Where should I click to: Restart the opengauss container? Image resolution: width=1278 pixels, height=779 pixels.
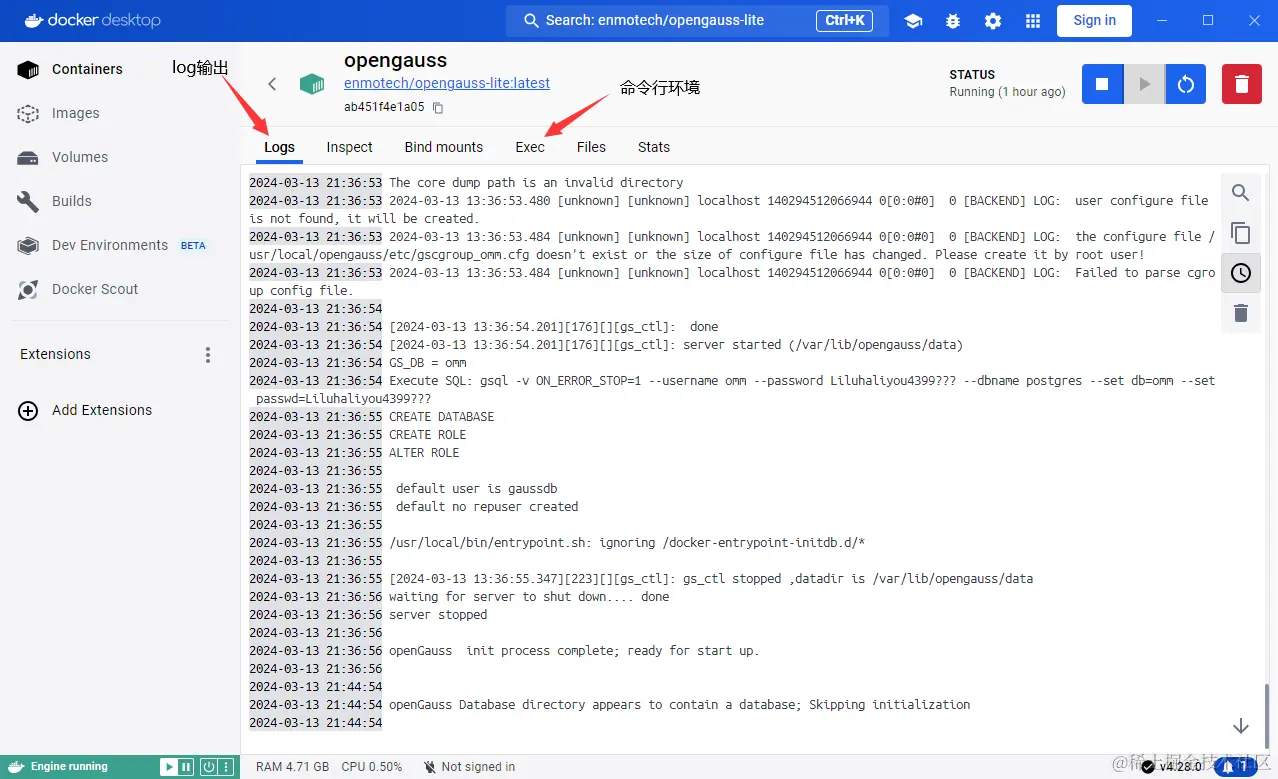pos(1186,84)
